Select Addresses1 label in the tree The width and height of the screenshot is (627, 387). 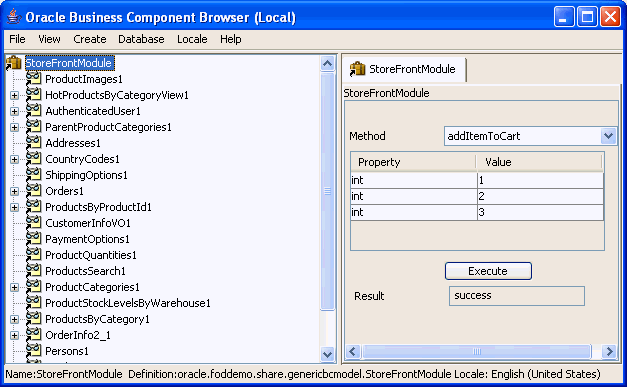click(73, 143)
